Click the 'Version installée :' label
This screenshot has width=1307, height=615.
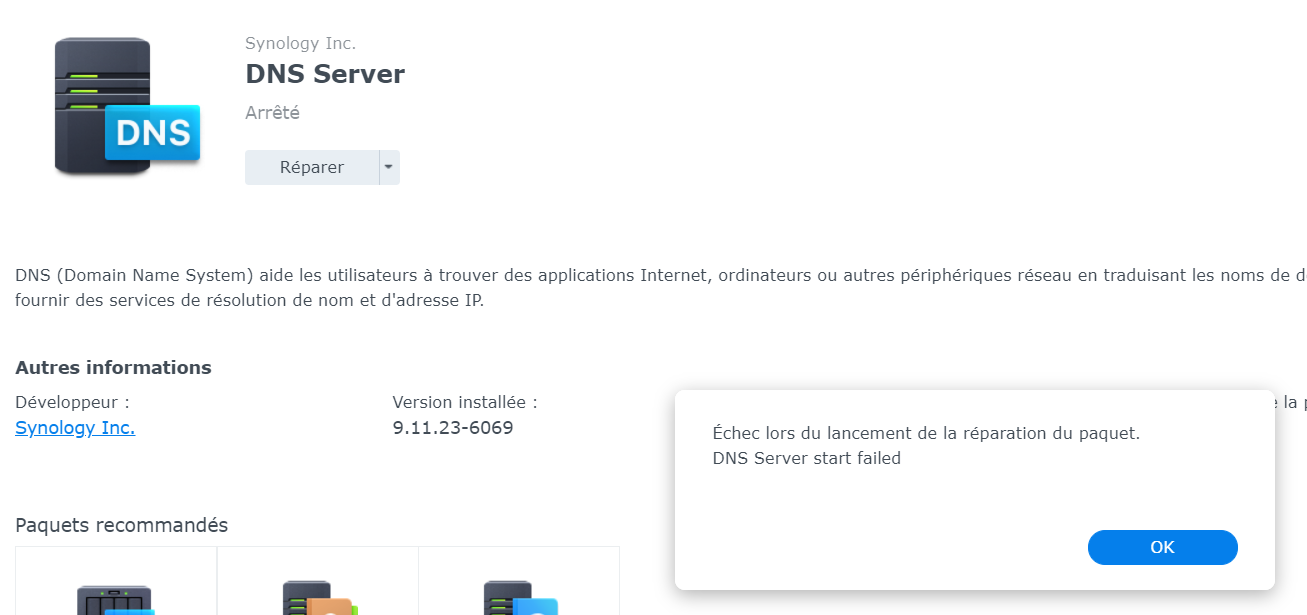coord(465,402)
